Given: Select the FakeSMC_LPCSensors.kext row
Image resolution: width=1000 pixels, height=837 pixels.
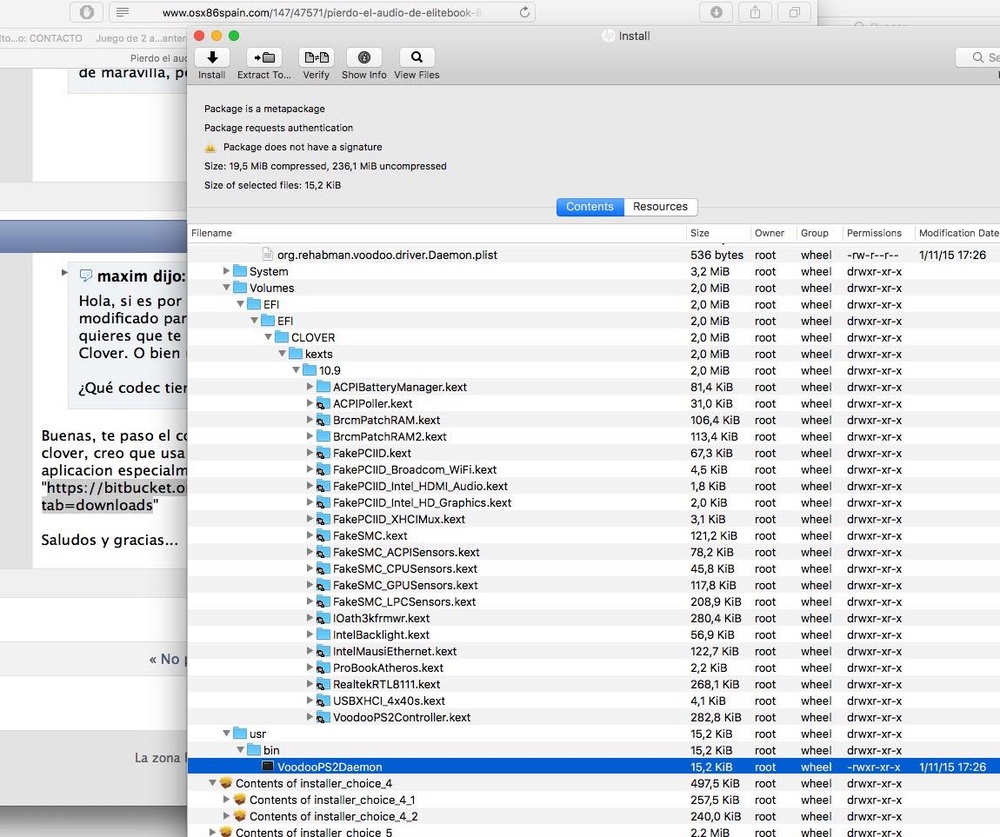Looking at the screenshot, I should [594, 602].
